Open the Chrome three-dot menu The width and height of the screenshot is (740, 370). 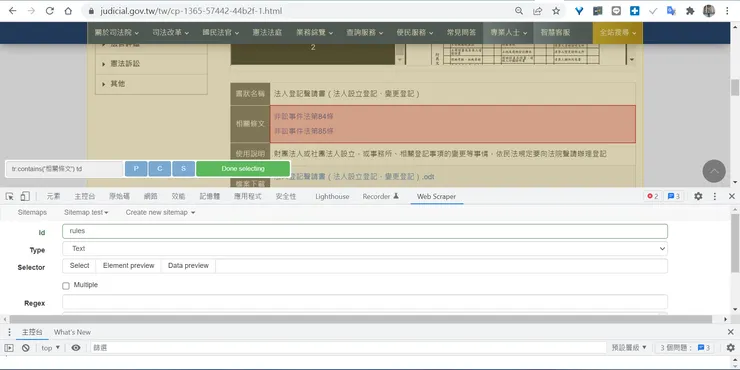[x=727, y=11]
